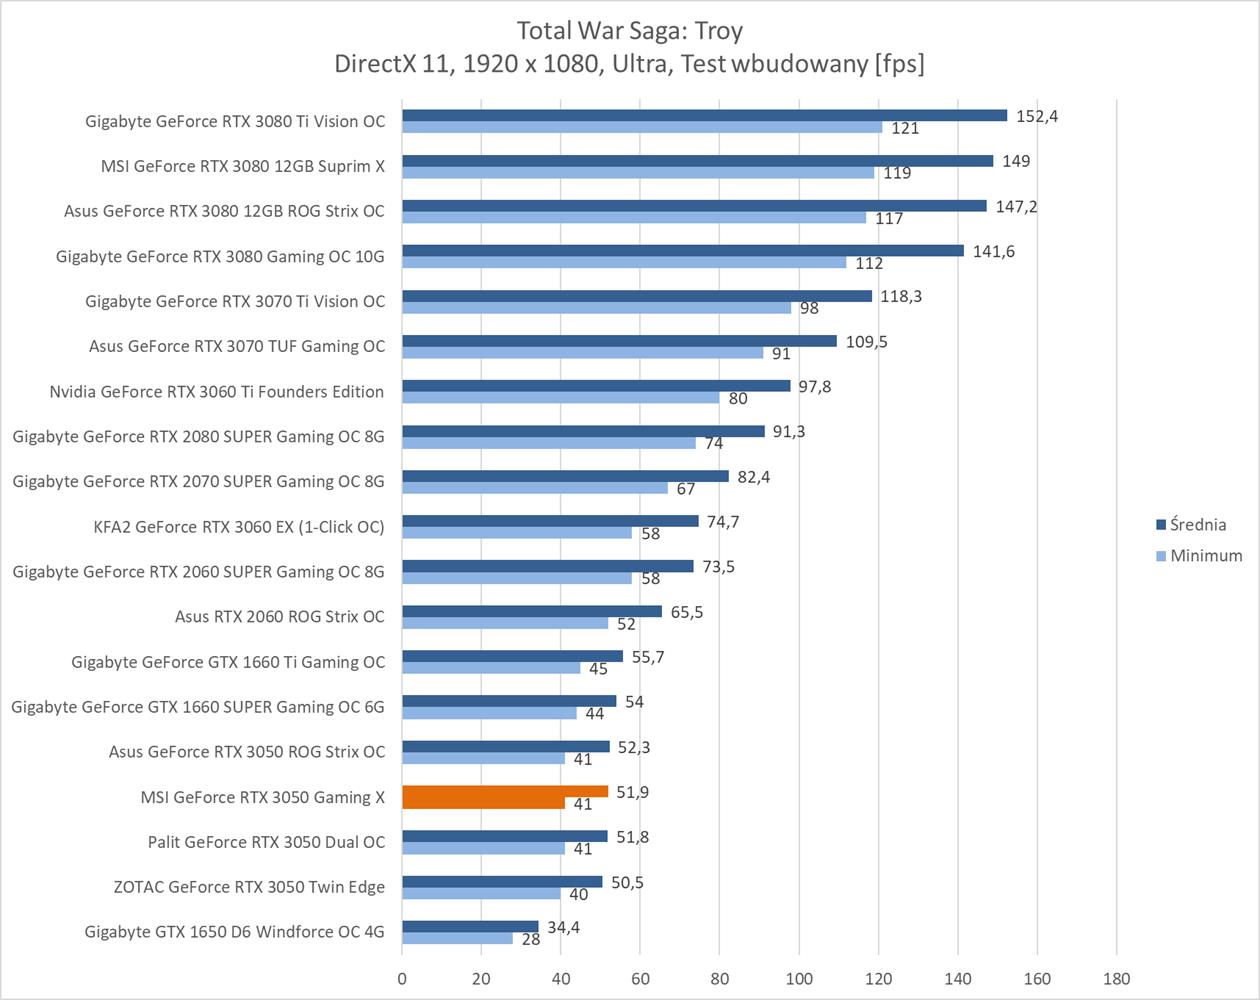Click the Średnia legend color swatch
1260x1000 pixels.
(x=1161, y=525)
